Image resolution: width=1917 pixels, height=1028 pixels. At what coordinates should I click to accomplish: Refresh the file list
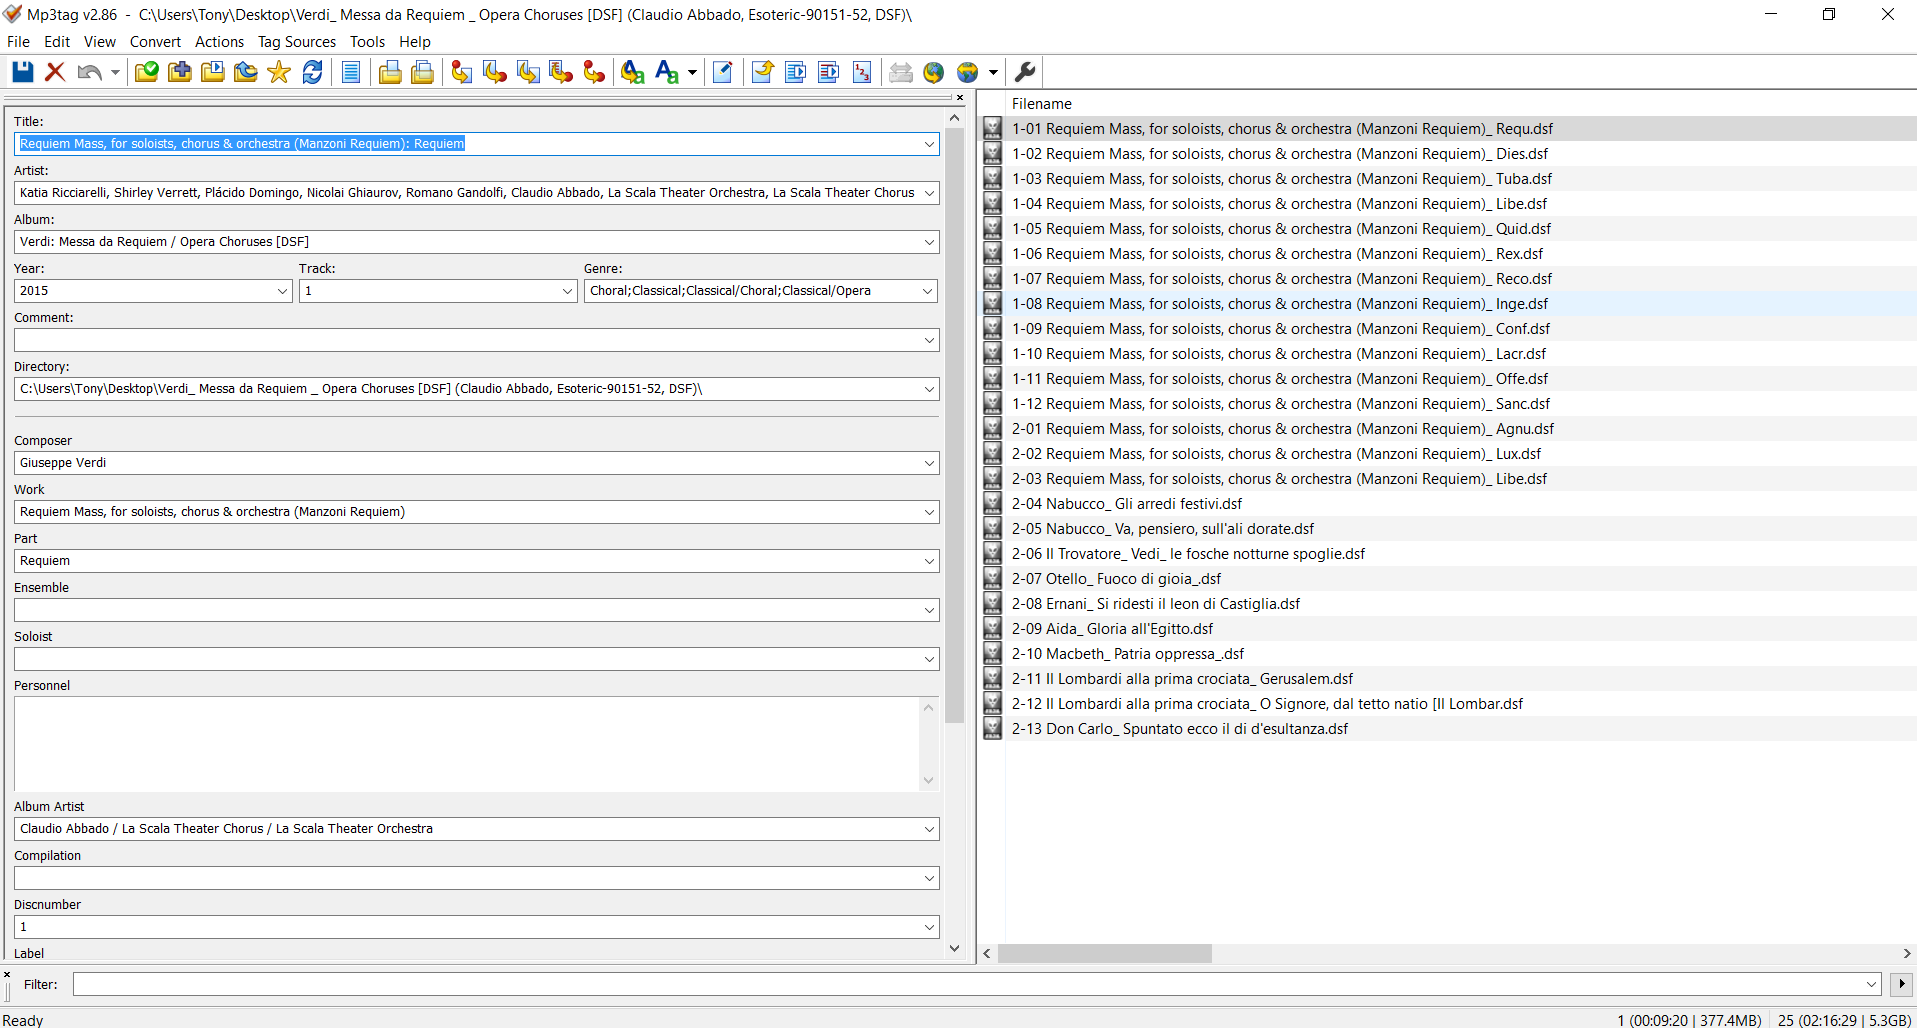click(312, 72)
